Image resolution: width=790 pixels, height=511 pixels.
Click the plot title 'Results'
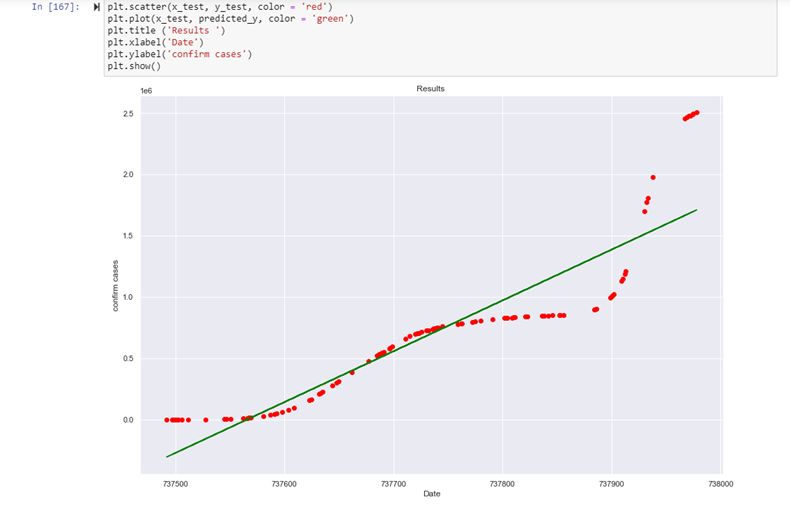pyautogui.click(x=430, y=89)
